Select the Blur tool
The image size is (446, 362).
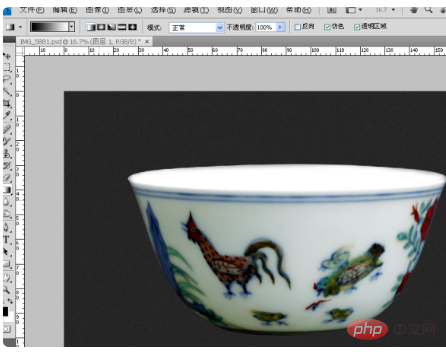click(7, 202)
